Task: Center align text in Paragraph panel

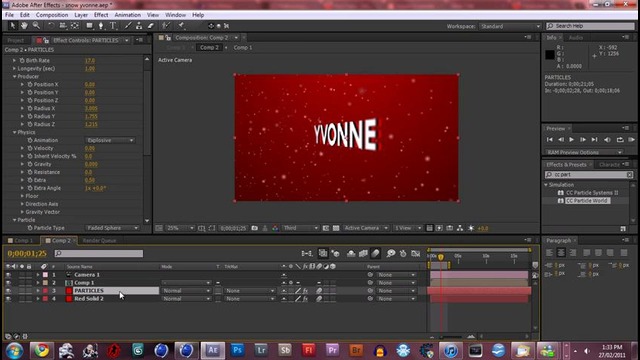Action: tap(561, 253)
